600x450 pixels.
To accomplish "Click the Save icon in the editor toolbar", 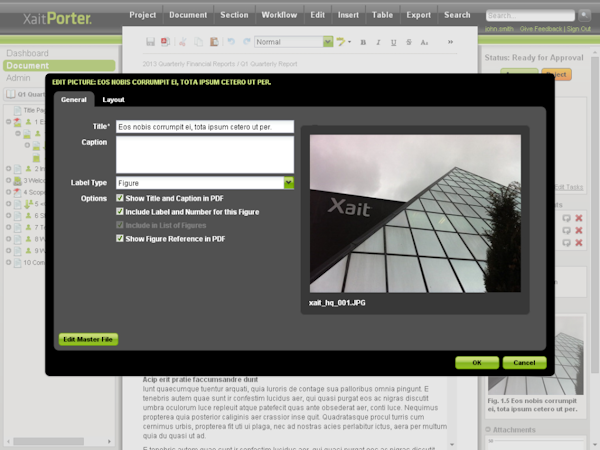I will 150,42.
